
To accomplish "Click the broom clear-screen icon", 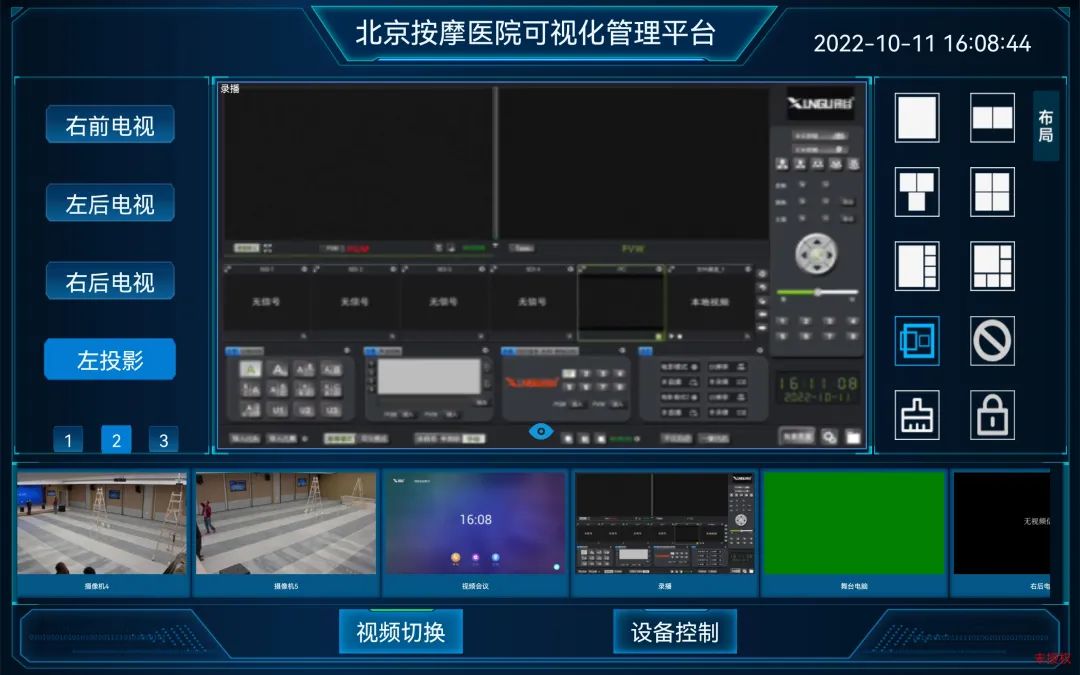I will (x=917, y=415).
